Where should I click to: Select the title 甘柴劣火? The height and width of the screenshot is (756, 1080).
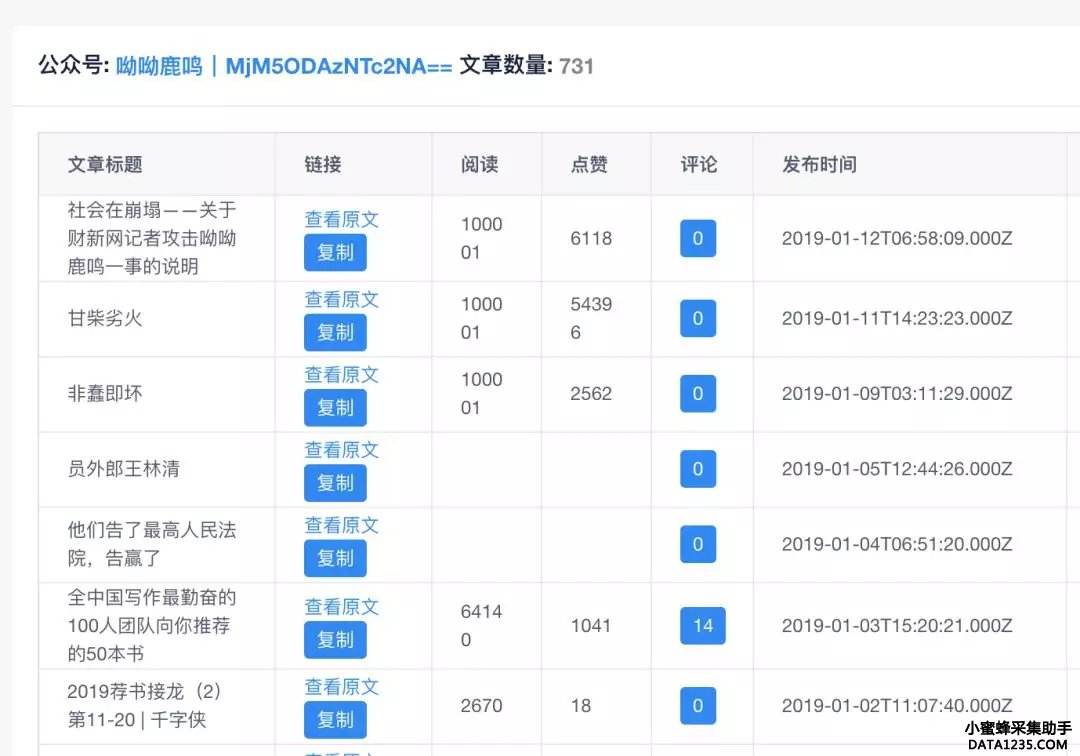coord(105,318)
